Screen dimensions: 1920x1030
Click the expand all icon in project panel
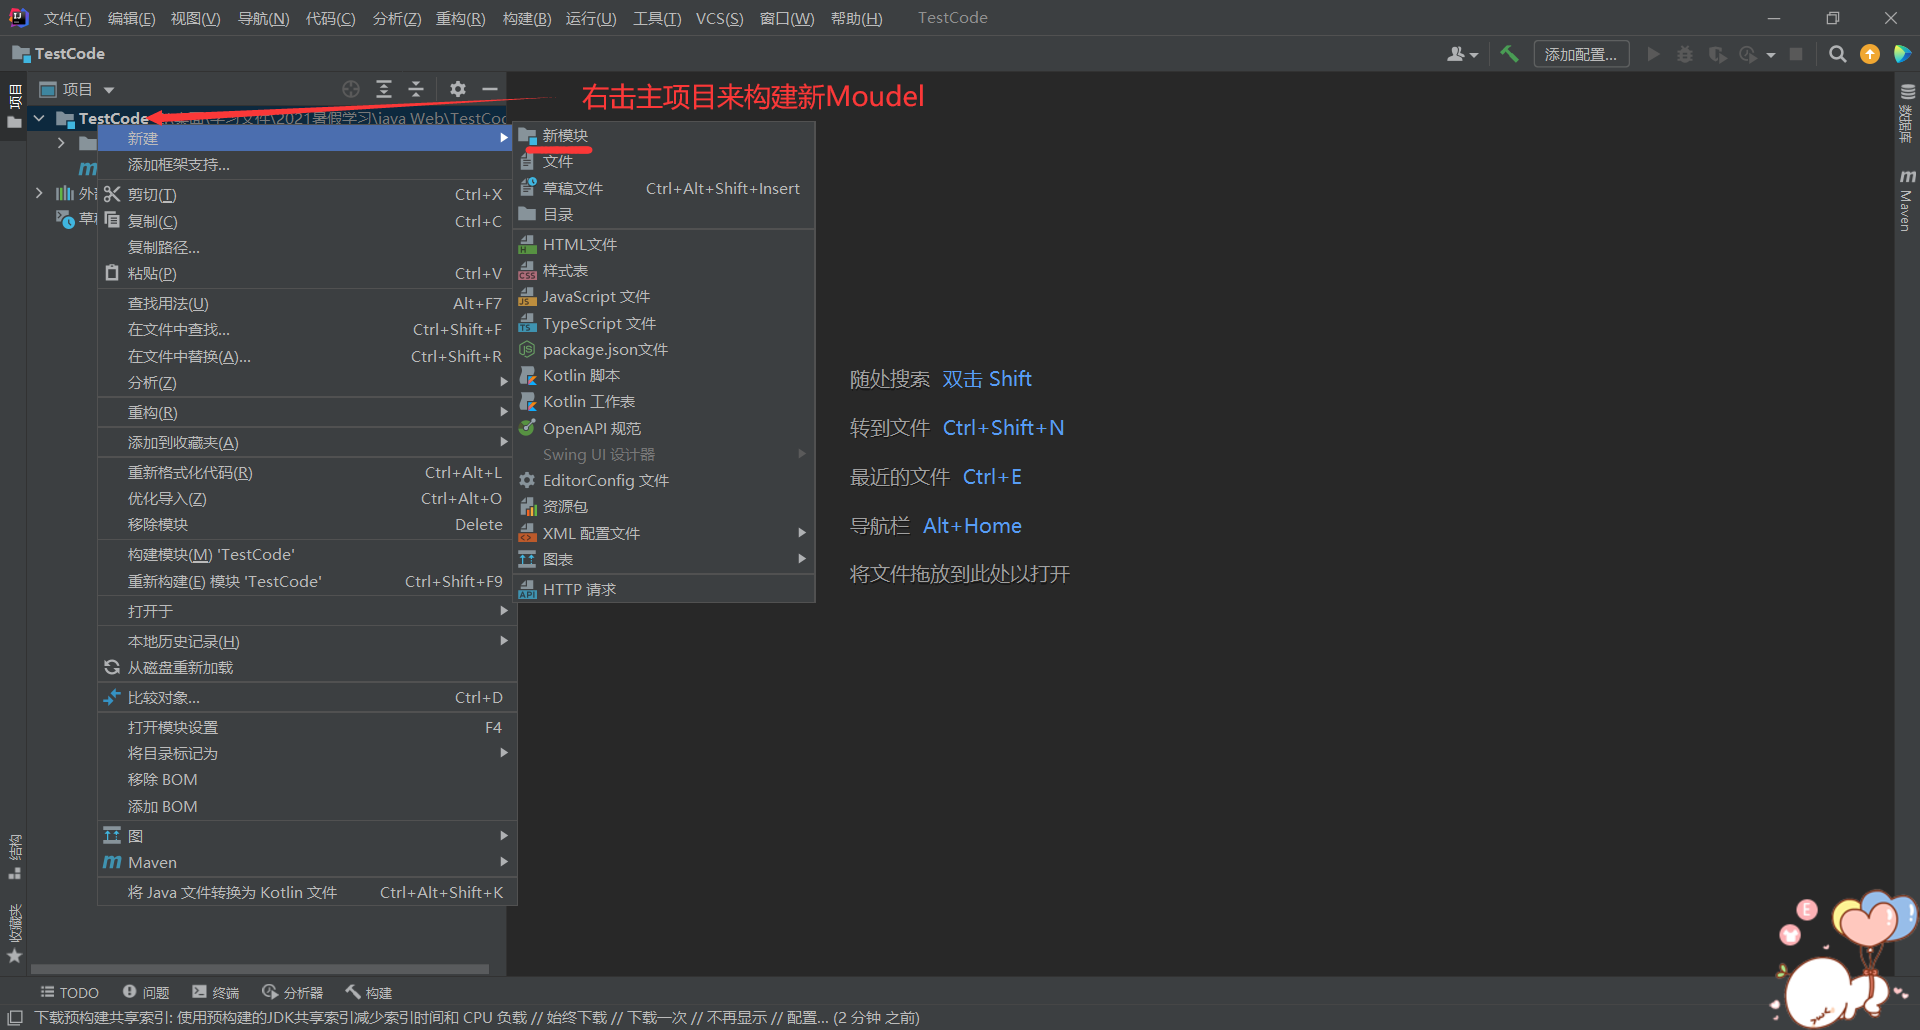(384, 89)
